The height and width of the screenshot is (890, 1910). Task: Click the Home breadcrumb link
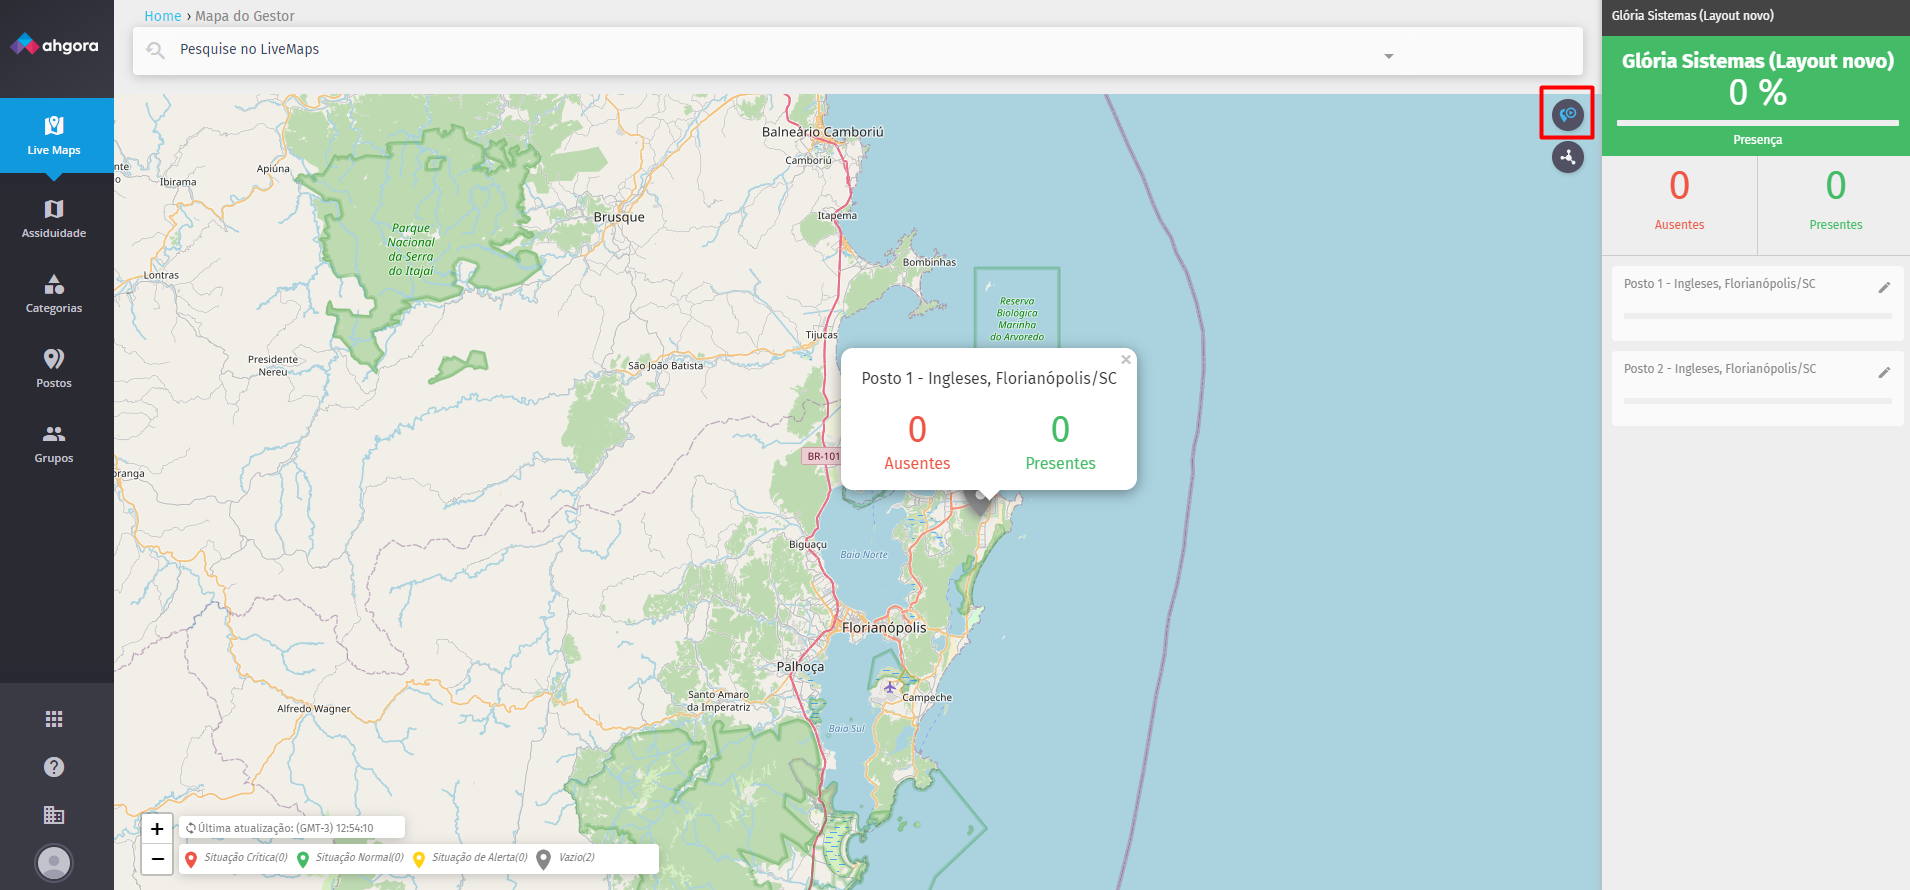click(163, 16)
